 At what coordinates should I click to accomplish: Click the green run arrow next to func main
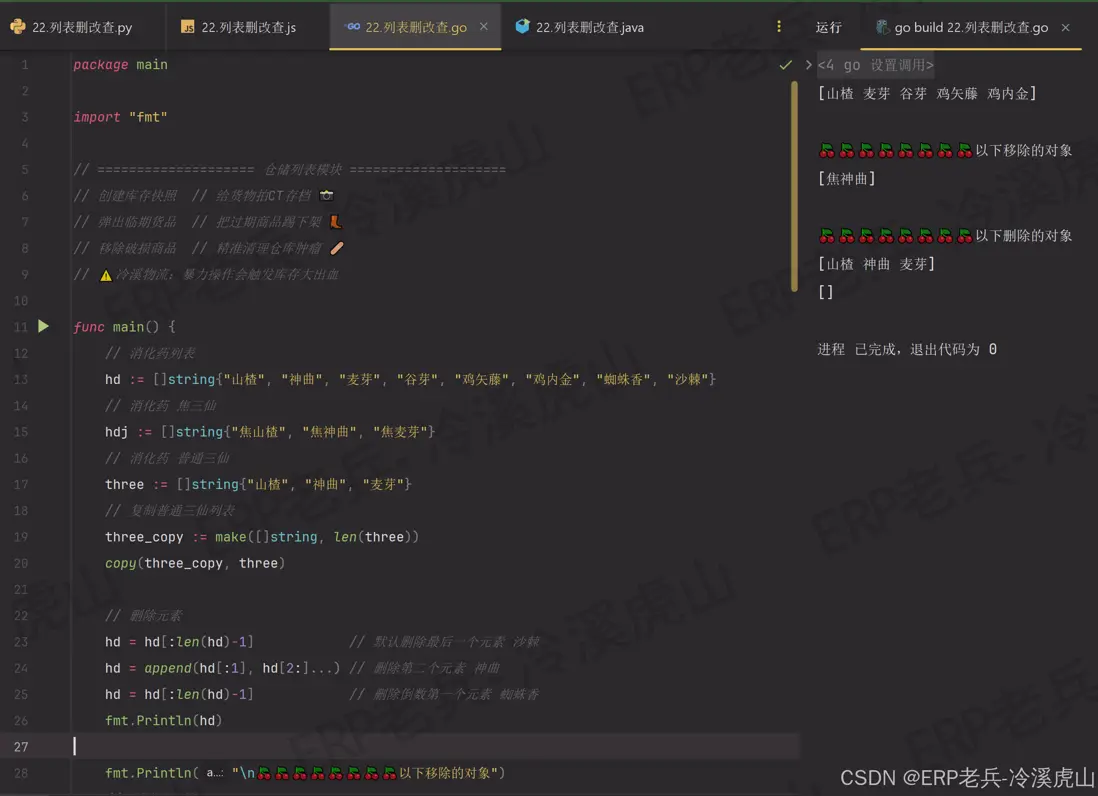coord(41,326)
